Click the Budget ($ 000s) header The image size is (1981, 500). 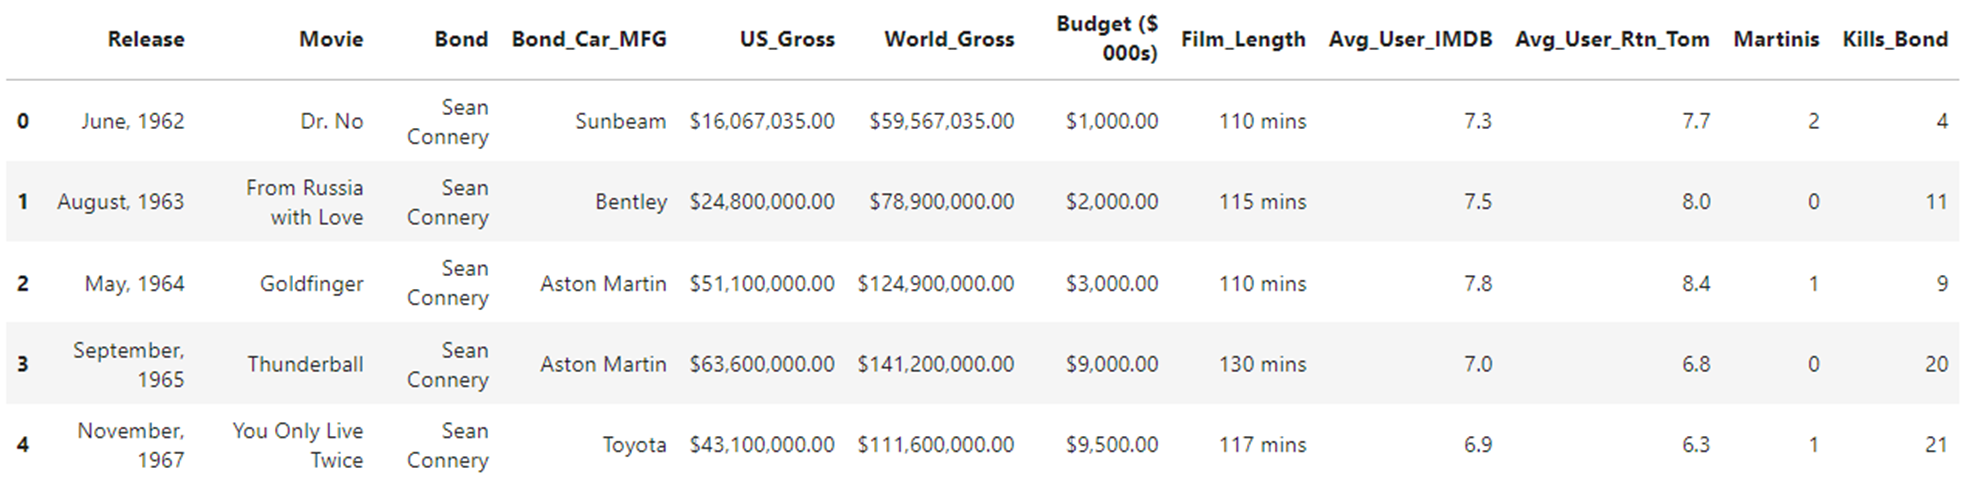point(1107,38)
